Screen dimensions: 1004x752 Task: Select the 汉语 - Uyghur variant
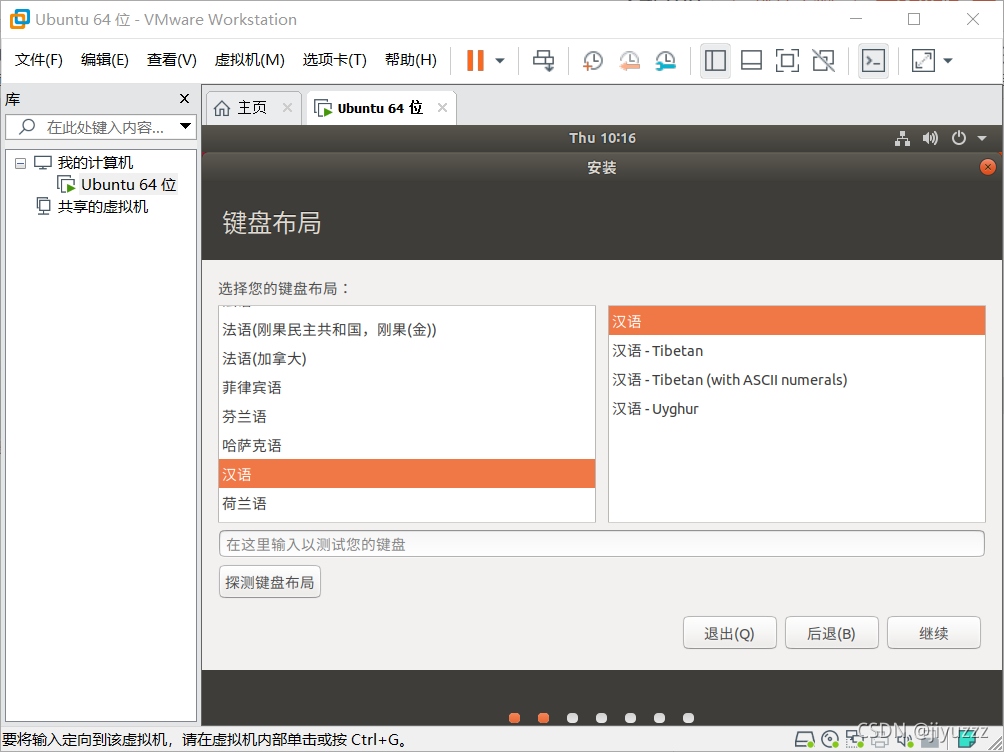(x=797, y=409)
